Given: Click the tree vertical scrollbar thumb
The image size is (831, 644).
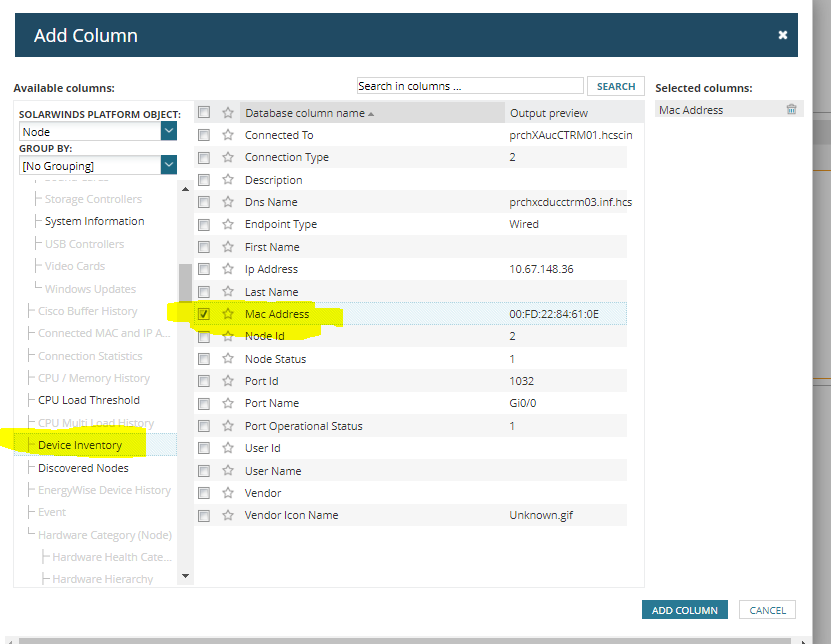Looking at the screenshot, I should tap(185, 283).
